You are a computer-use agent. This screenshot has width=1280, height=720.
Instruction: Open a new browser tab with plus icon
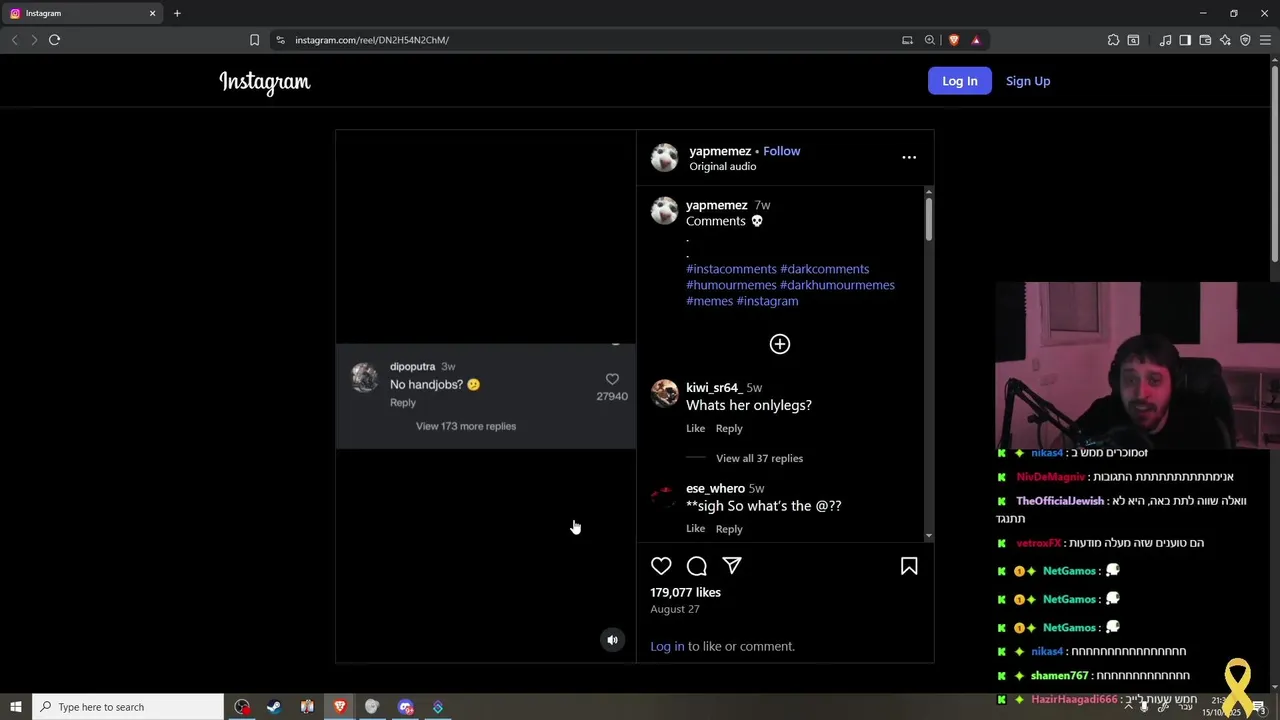(177, 13)
